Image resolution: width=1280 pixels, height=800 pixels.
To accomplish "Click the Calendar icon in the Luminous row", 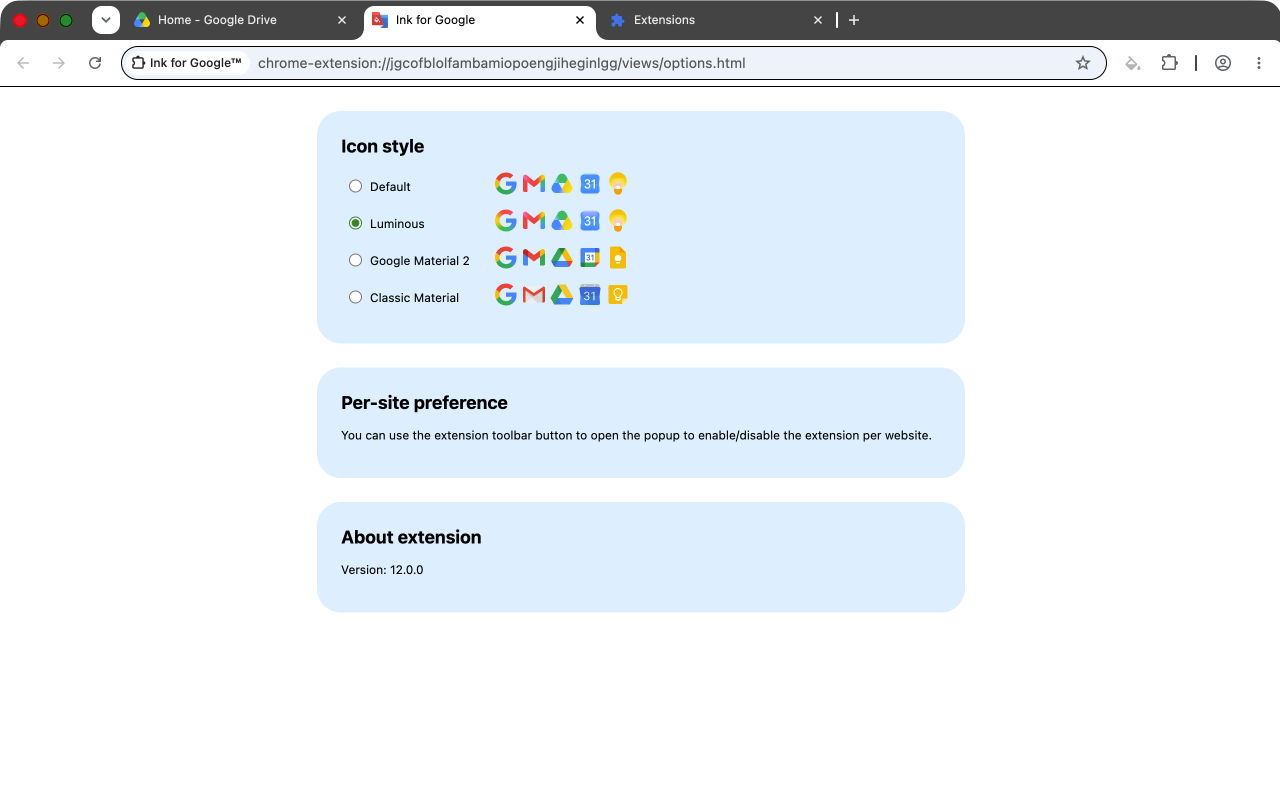I will [590, 221].
